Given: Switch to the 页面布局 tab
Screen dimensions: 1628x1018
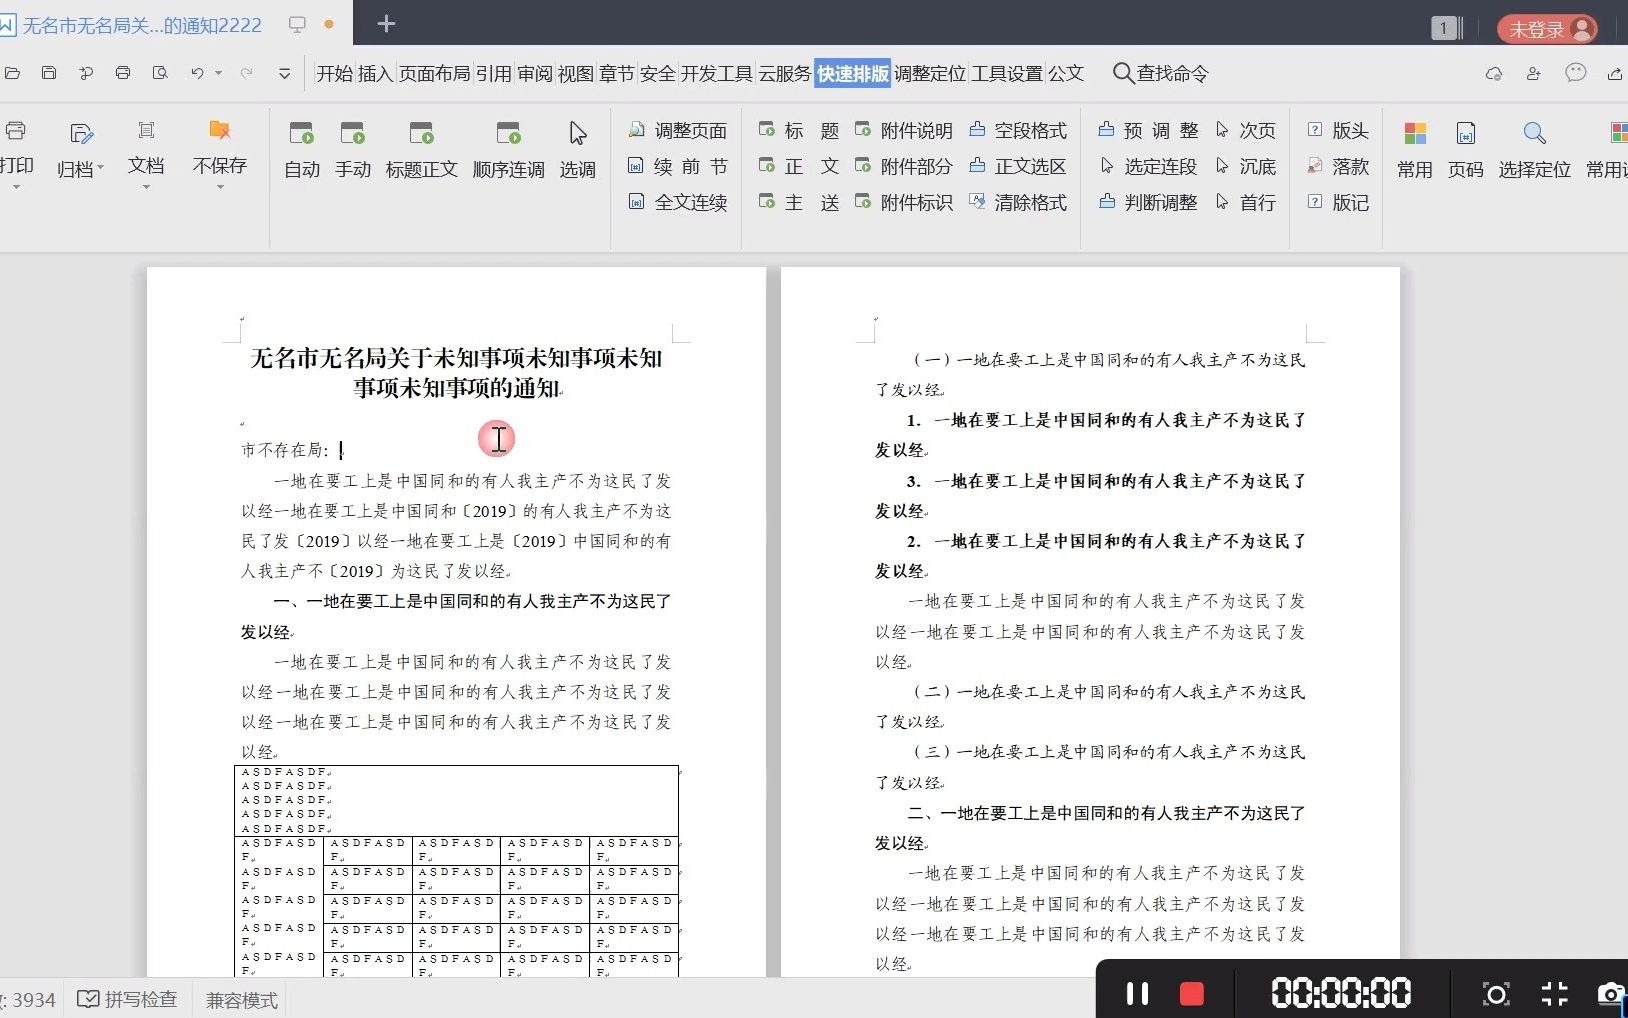Looking at the screenshot, I should pyautogui.click(x=434, y=73).
